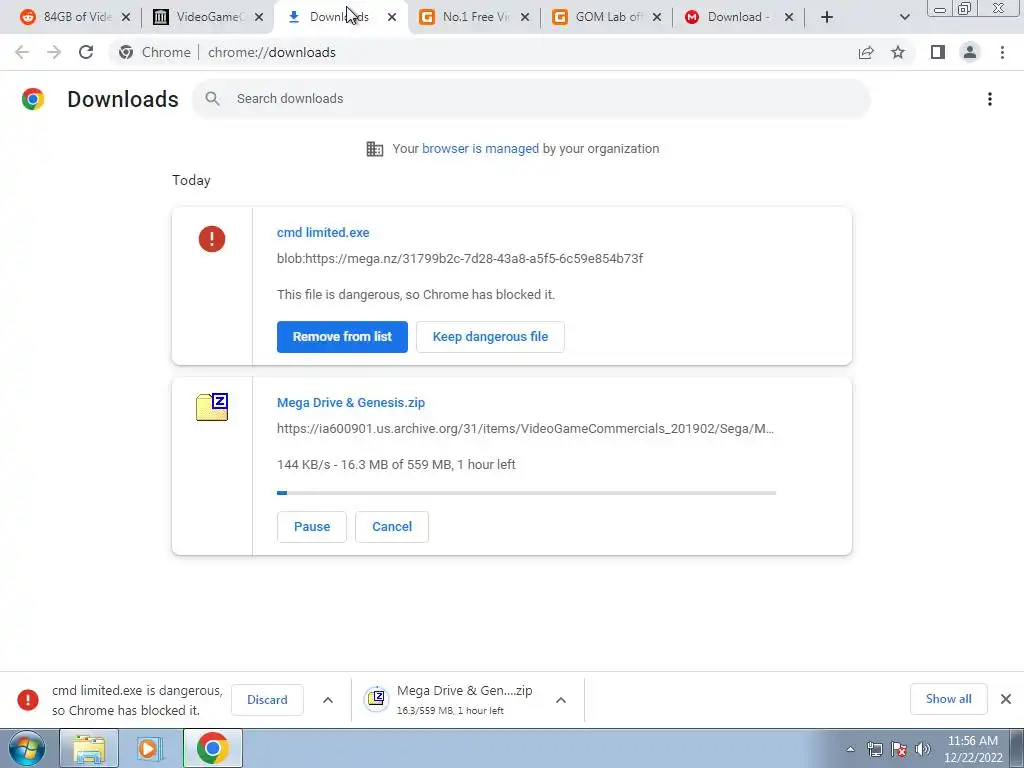Viewport: 1024px width, 768px height.
Task: Open the side panel icon
Action: (938, 52)
